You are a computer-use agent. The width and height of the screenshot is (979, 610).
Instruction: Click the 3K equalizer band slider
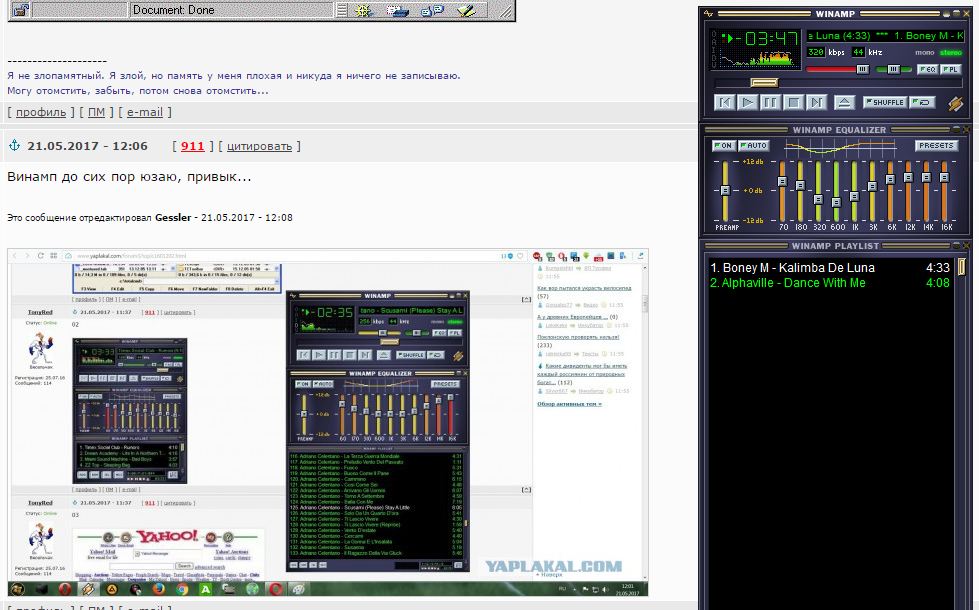click(872, 190)
